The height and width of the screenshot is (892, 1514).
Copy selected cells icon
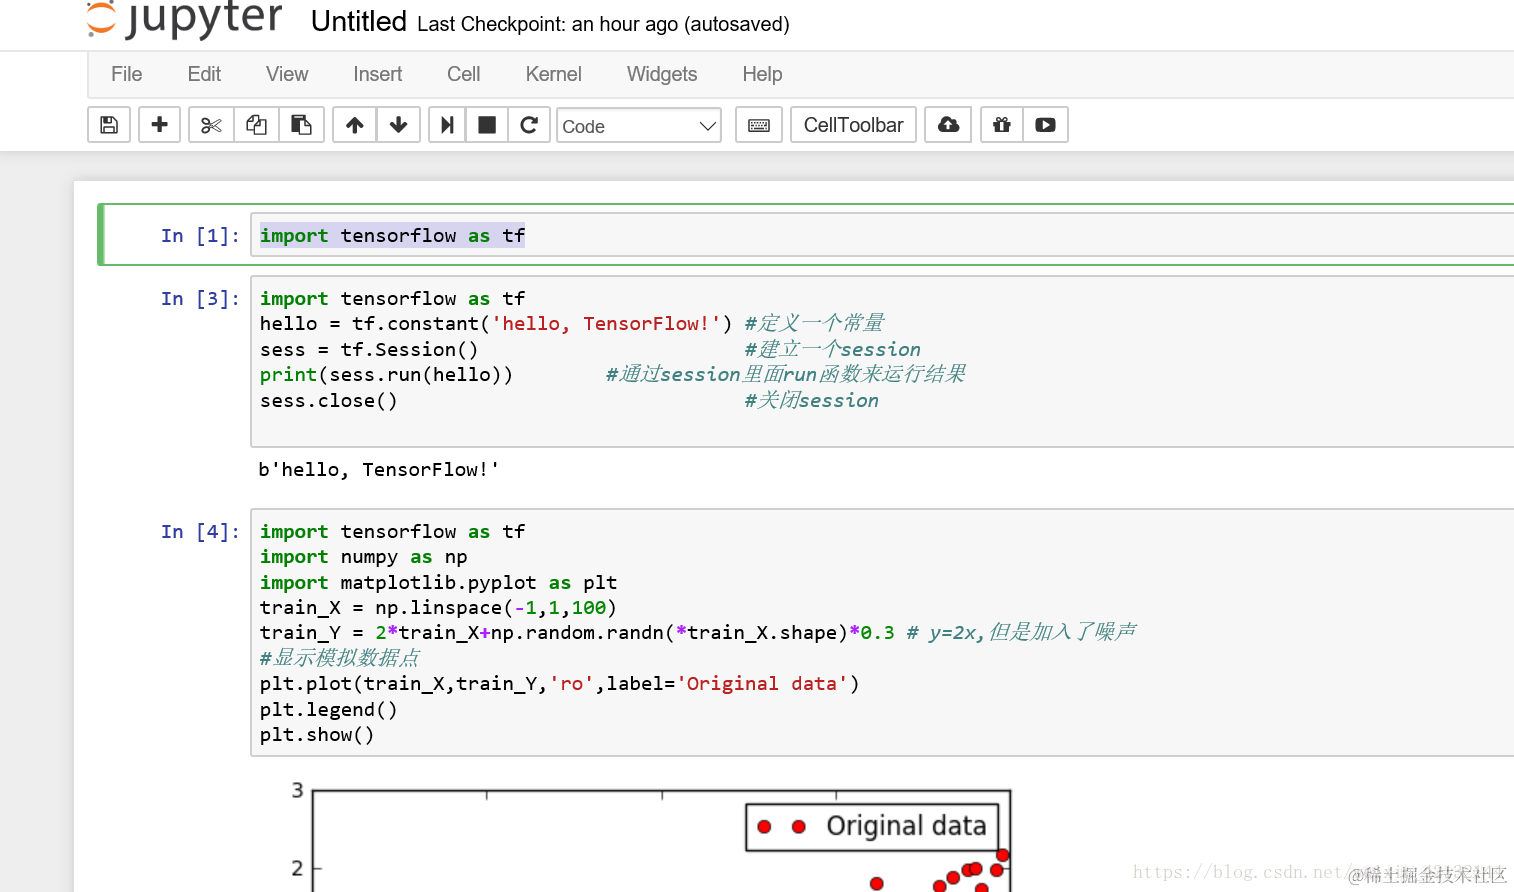pyautogui.click(x=256, y=125)
